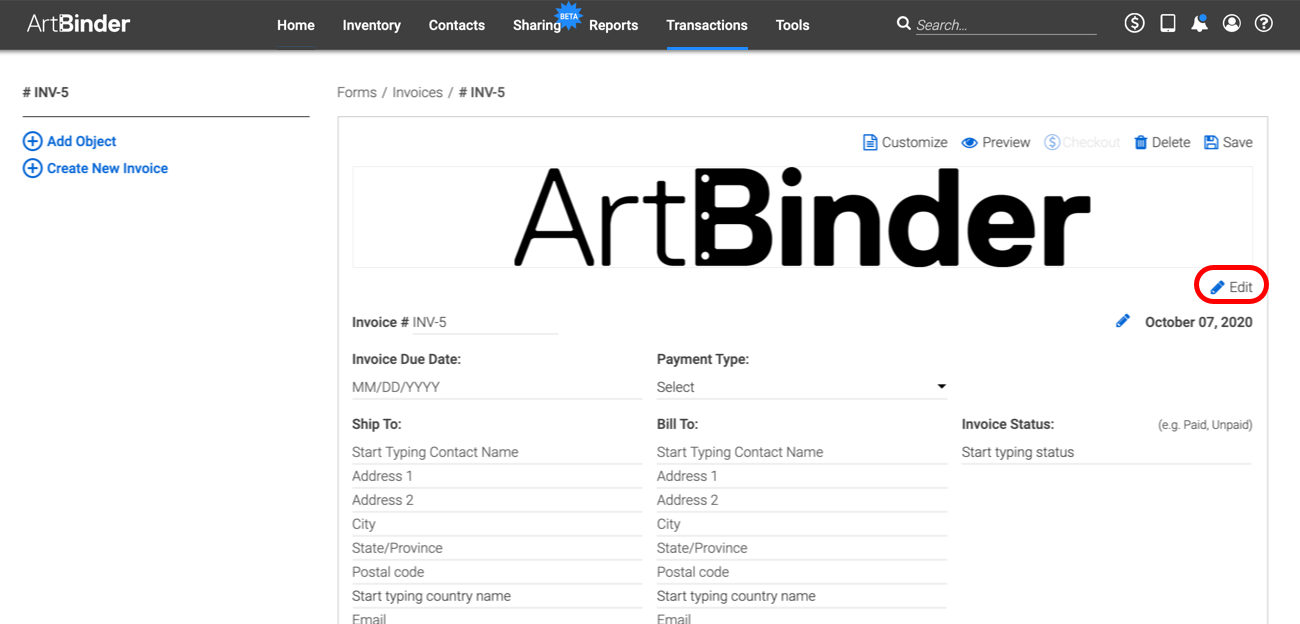Click Ship To Address 2 field

pos(497,500)
